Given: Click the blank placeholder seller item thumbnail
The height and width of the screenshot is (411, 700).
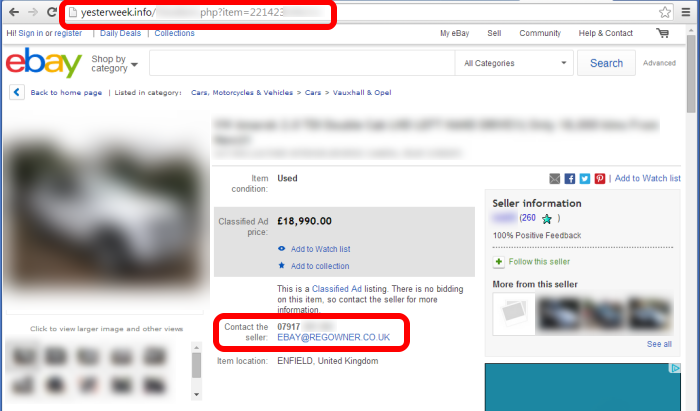Looking at the screenshot, I should click(513, 314).
